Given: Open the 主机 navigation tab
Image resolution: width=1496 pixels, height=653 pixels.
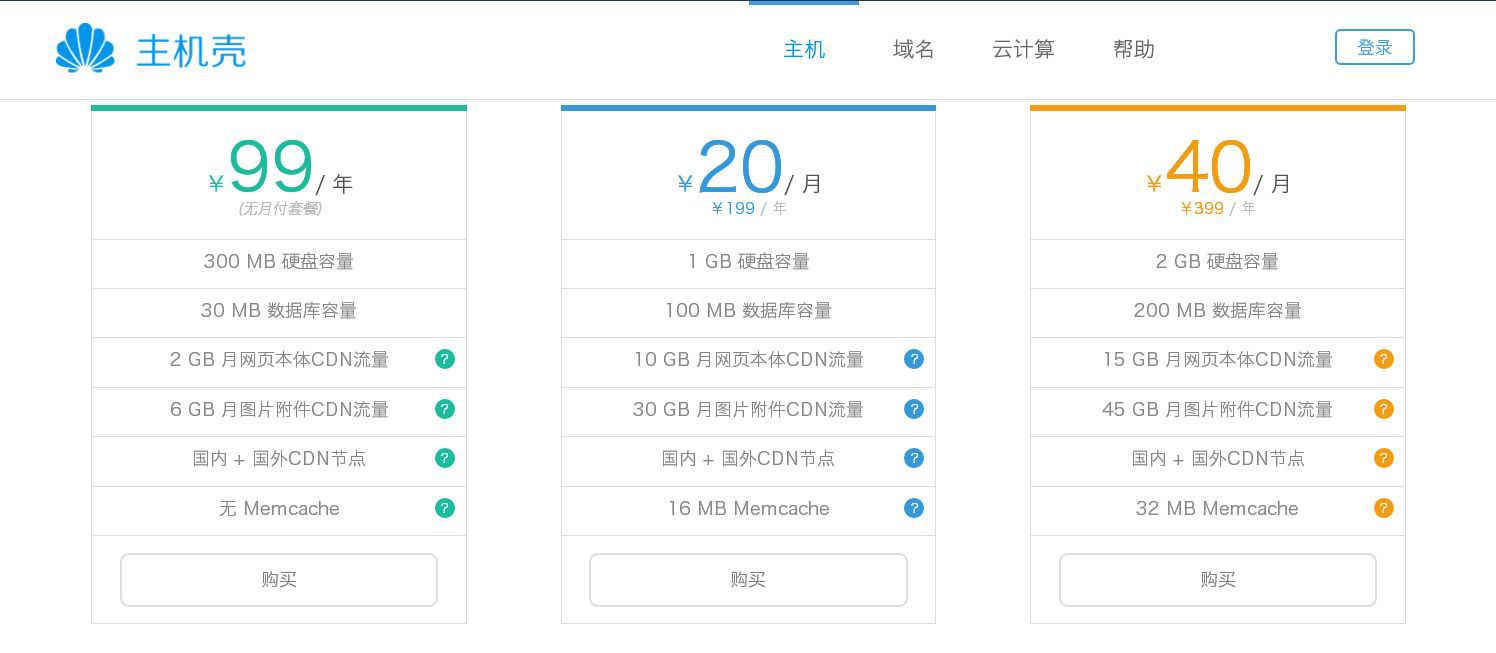Looking at the screenshot, I should tap(804, 49).
